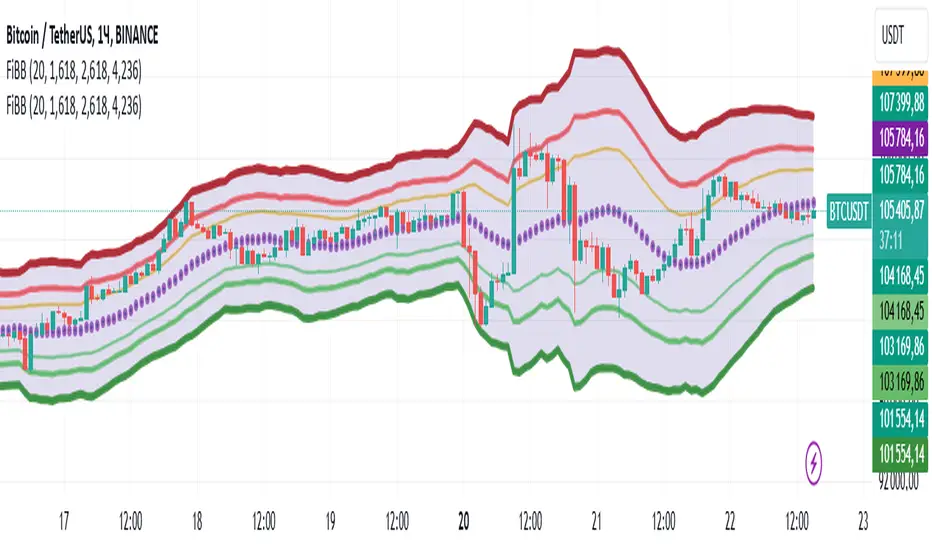This screenshot has width=932, height=550.
Task: Click date 20 on the time axis
Action: click(464, 521)
